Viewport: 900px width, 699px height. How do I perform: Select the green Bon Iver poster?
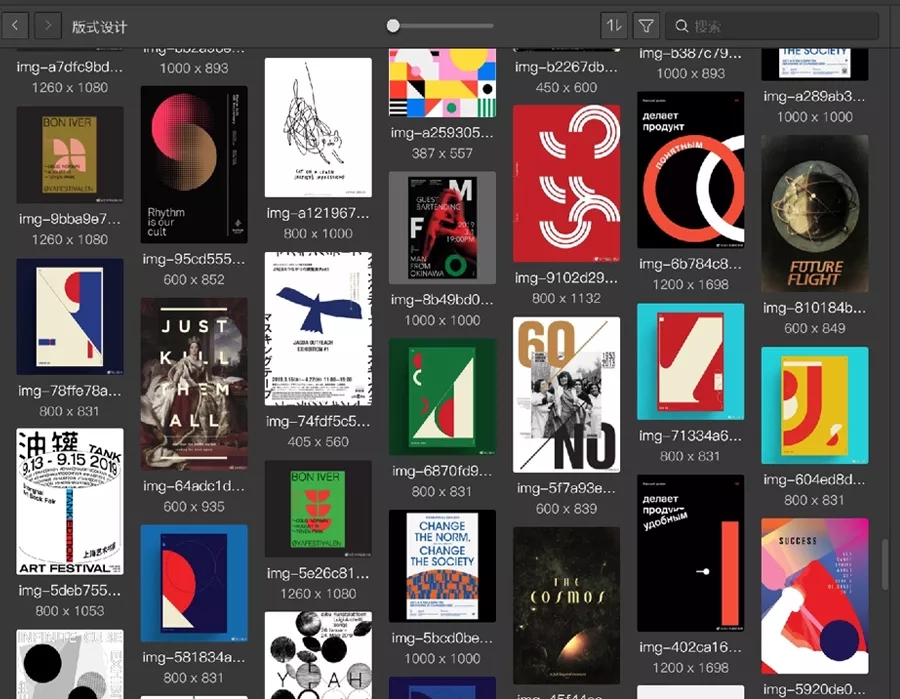point(318,509)
